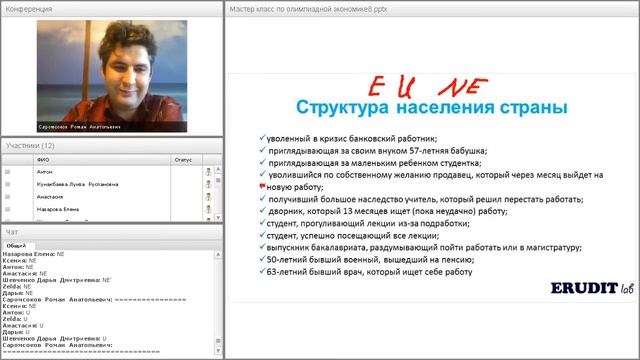Click the presentation title Мастер класс по олимпиадной экономике
640x360 pixels.
click(x=308, y=9)
